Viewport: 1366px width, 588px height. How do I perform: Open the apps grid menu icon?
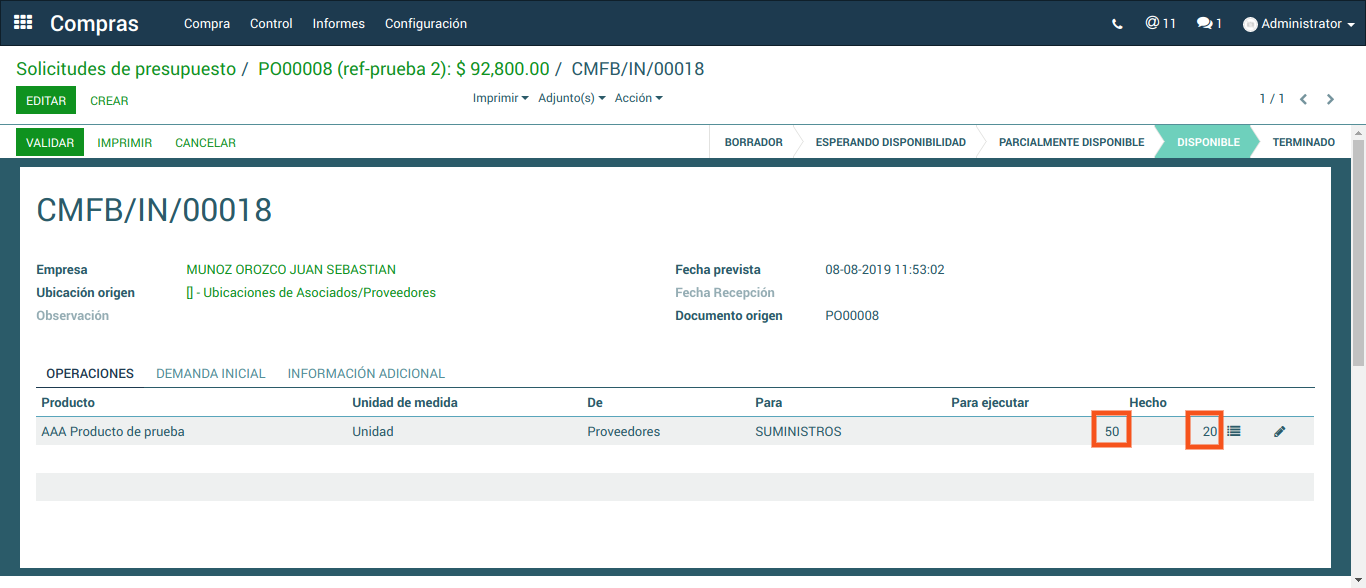[x=23, y=22]
